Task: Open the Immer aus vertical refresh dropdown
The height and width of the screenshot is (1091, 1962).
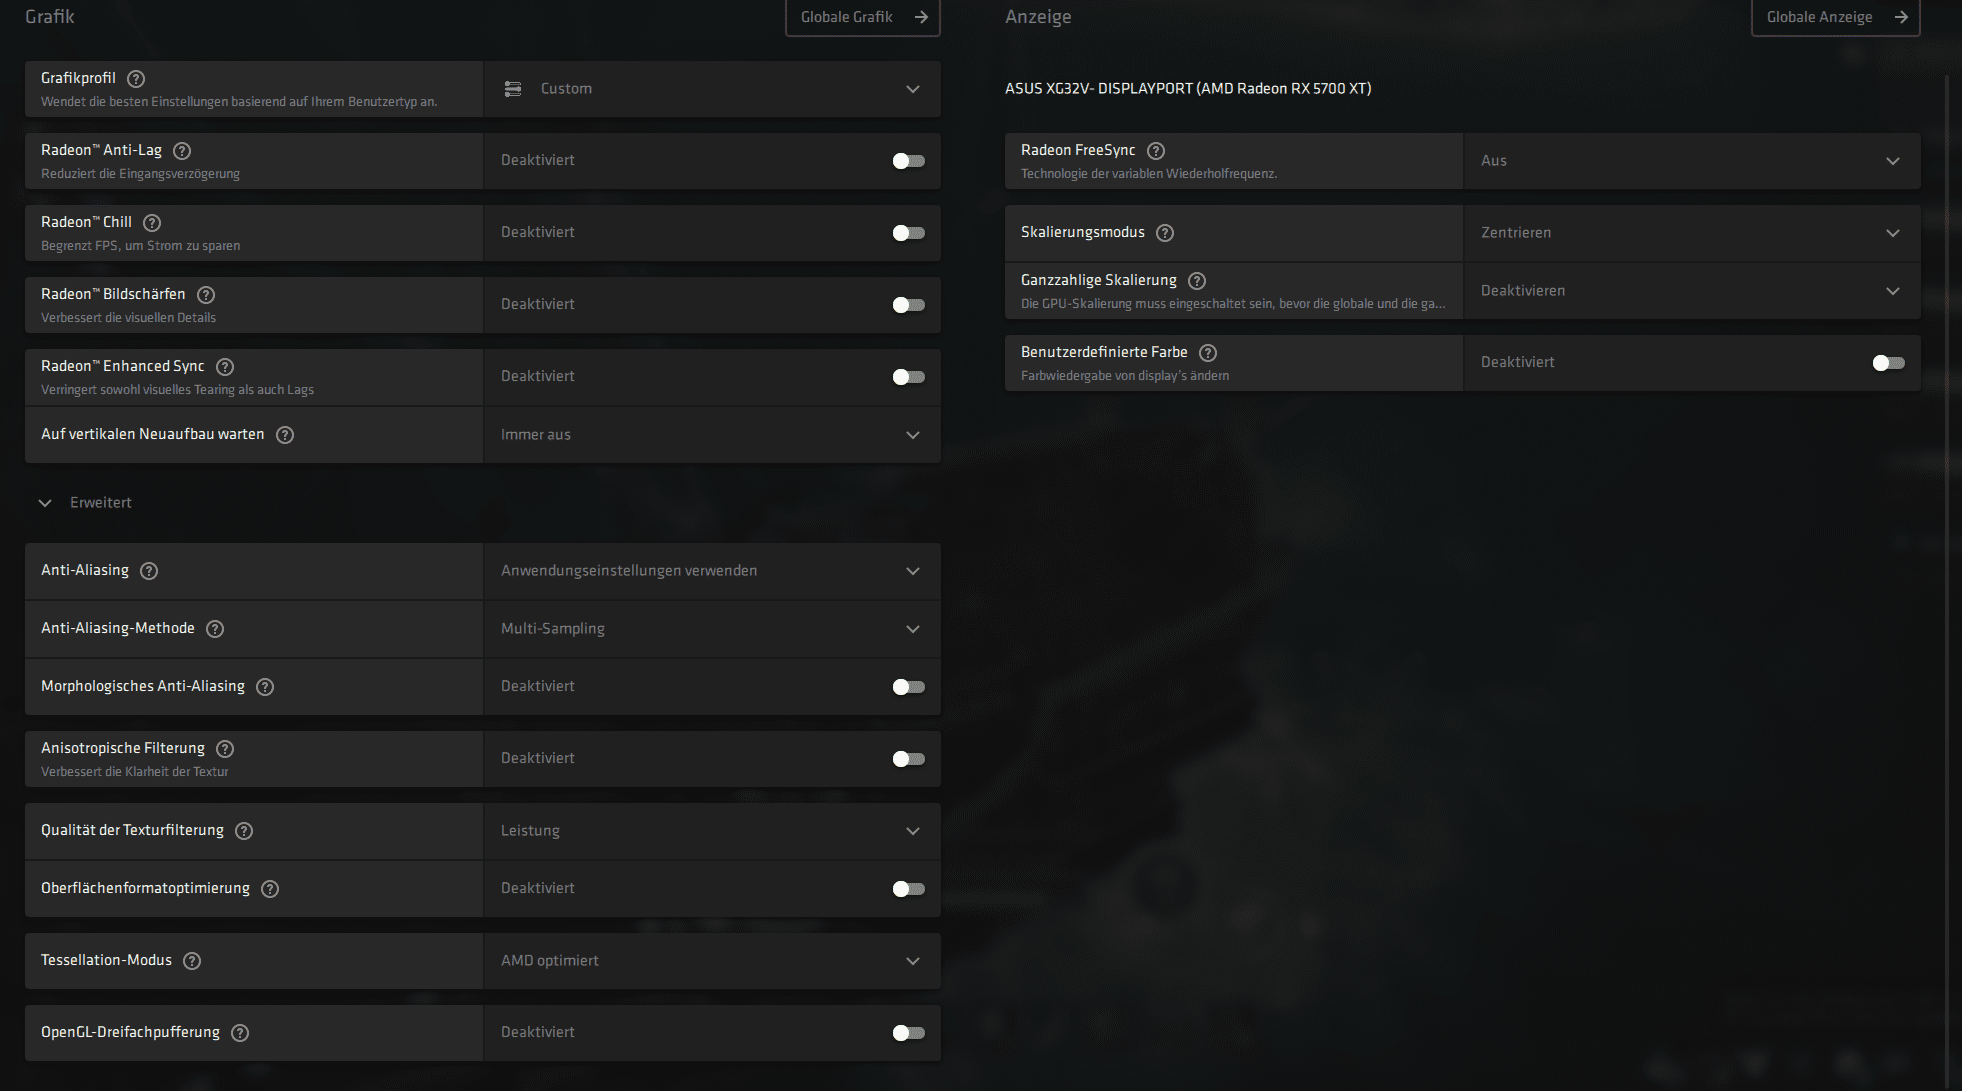Action: (x=712, y=435)
